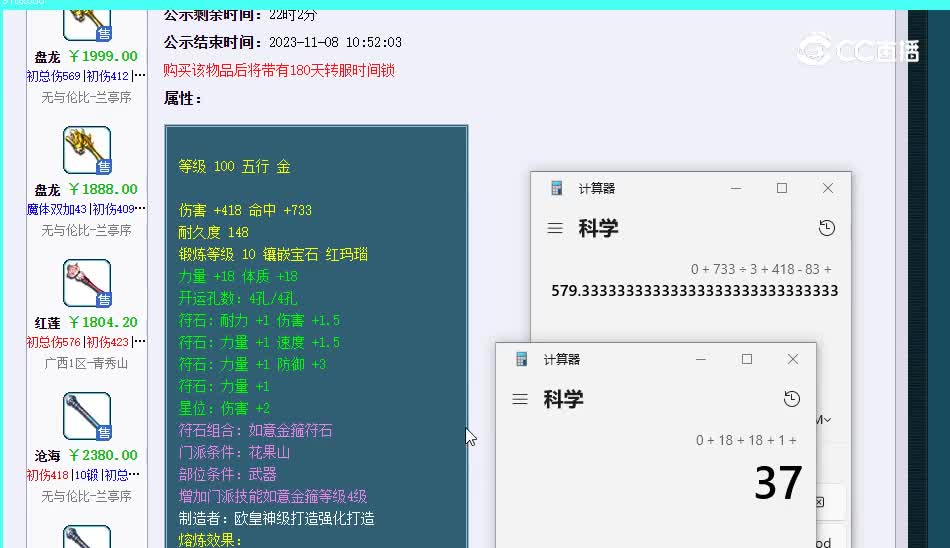Click the red notice about 180天转服时间锁
950x548 pixels.
[x=279, y=70]
